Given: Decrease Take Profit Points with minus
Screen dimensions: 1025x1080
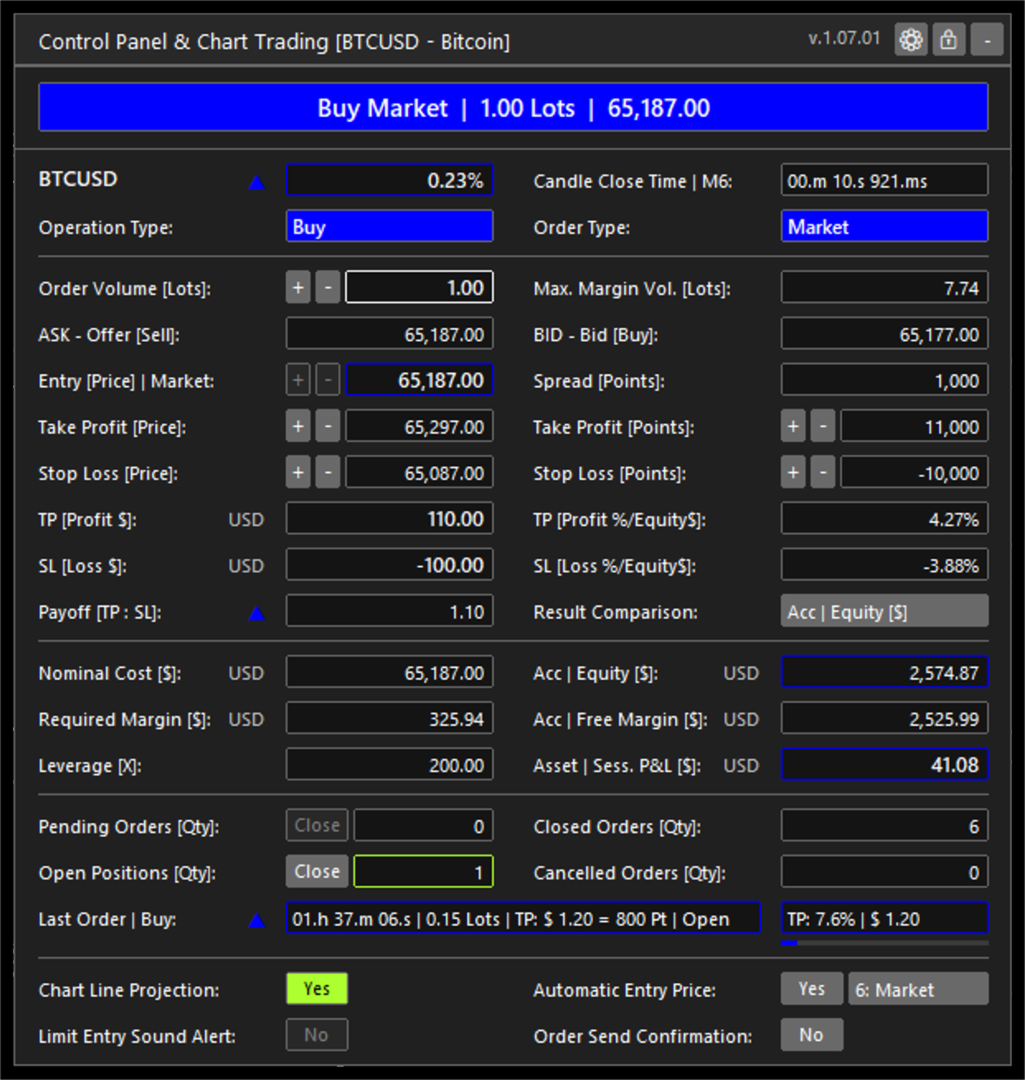Looking at the screenshot, I should 822,426.
